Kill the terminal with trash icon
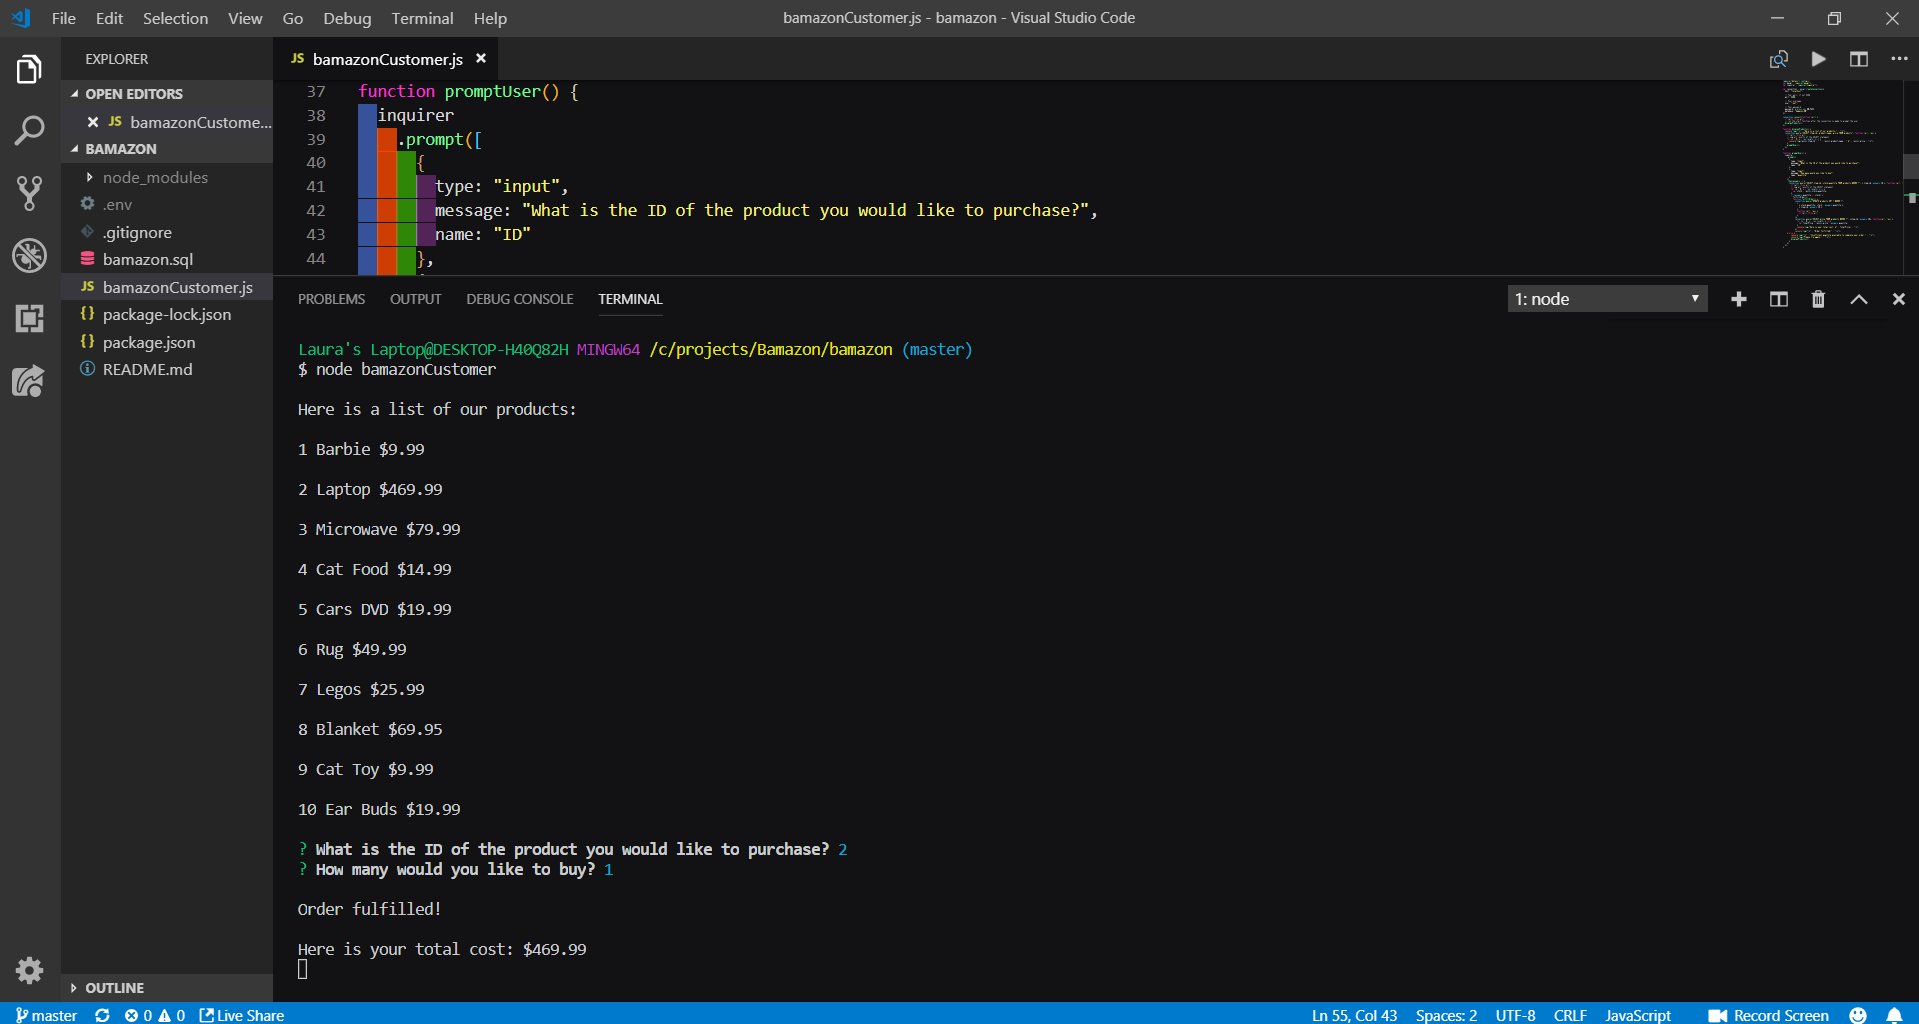This screenshot has width=1919, height=1024. (1818, 299)
